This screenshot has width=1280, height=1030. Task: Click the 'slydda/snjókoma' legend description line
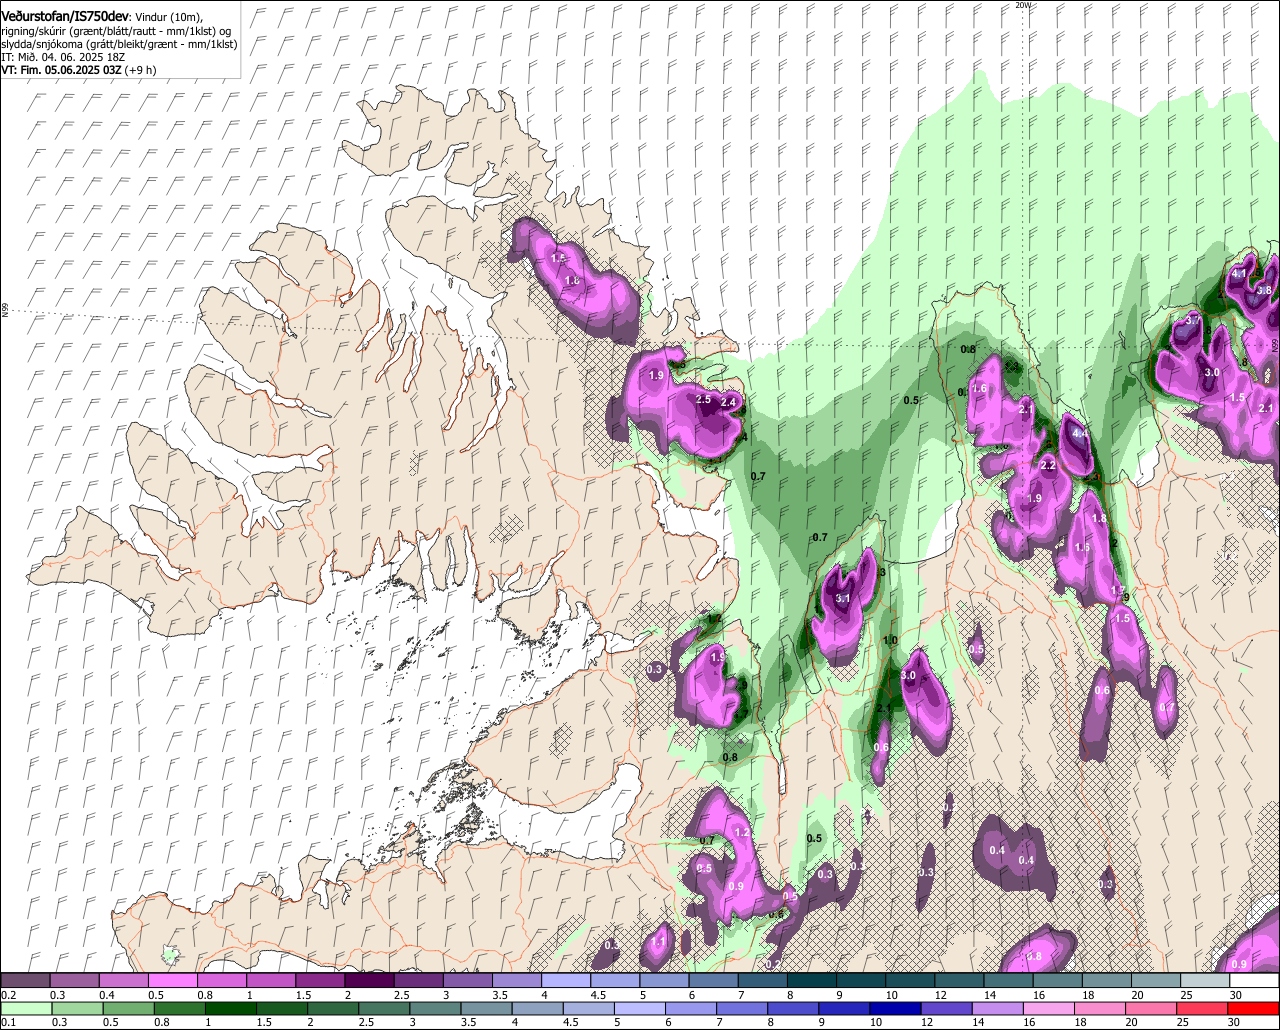(119, 44)
